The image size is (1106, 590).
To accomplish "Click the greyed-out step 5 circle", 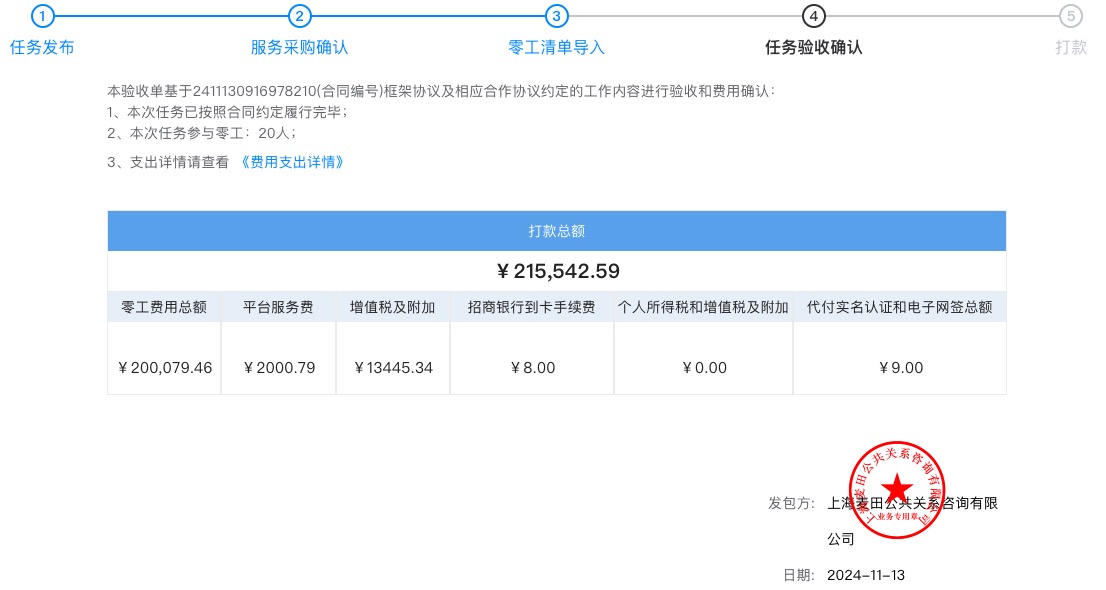I will [x=1071, y=16].
